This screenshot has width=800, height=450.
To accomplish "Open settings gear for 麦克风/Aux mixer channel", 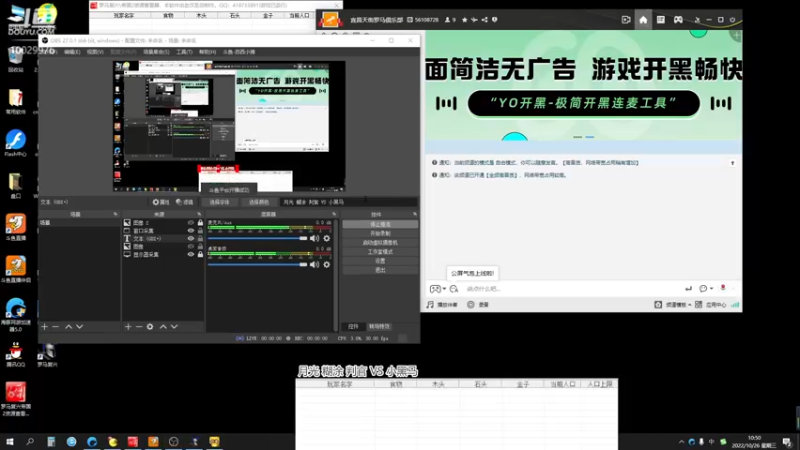I will pos(327,238).
